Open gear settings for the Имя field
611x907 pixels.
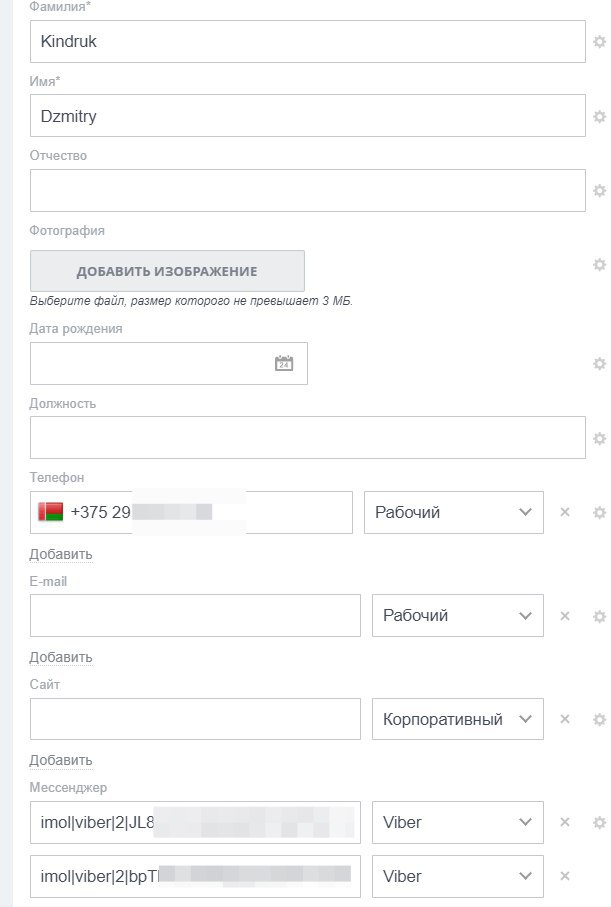point(599,116)
